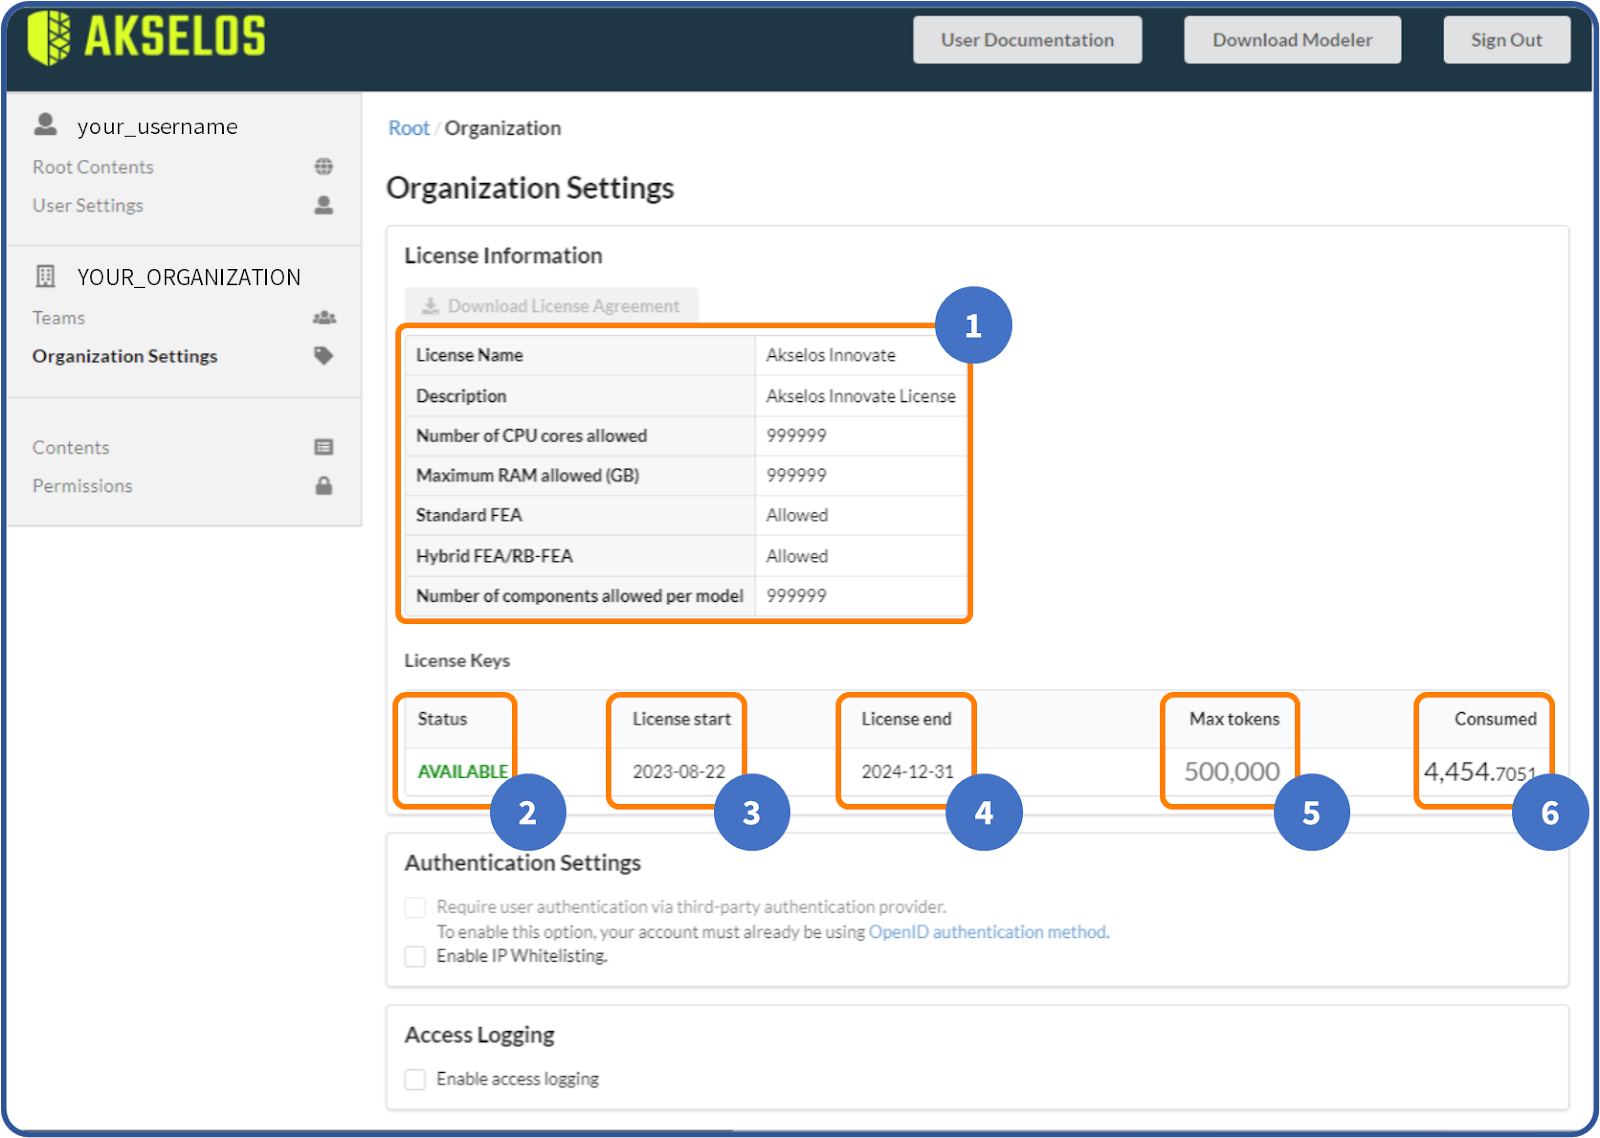Image resolution: width=1600 pixels, height=1138 pixels.
Task: Follow the Root breadcrumb link
Action: [409, 128]
